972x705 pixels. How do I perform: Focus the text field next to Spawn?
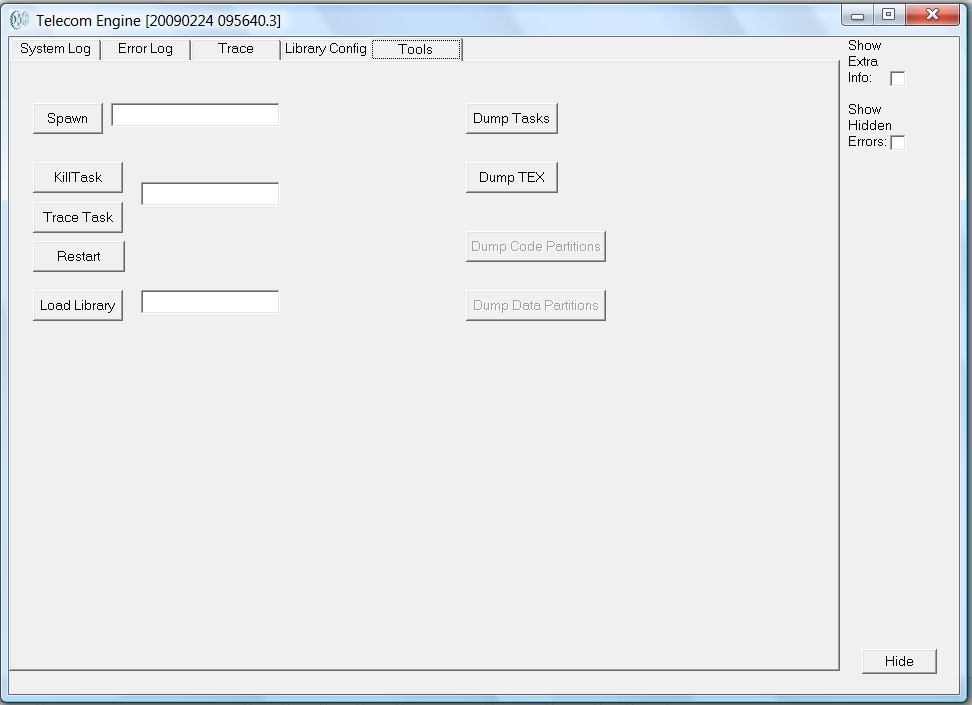coord(195,116)
